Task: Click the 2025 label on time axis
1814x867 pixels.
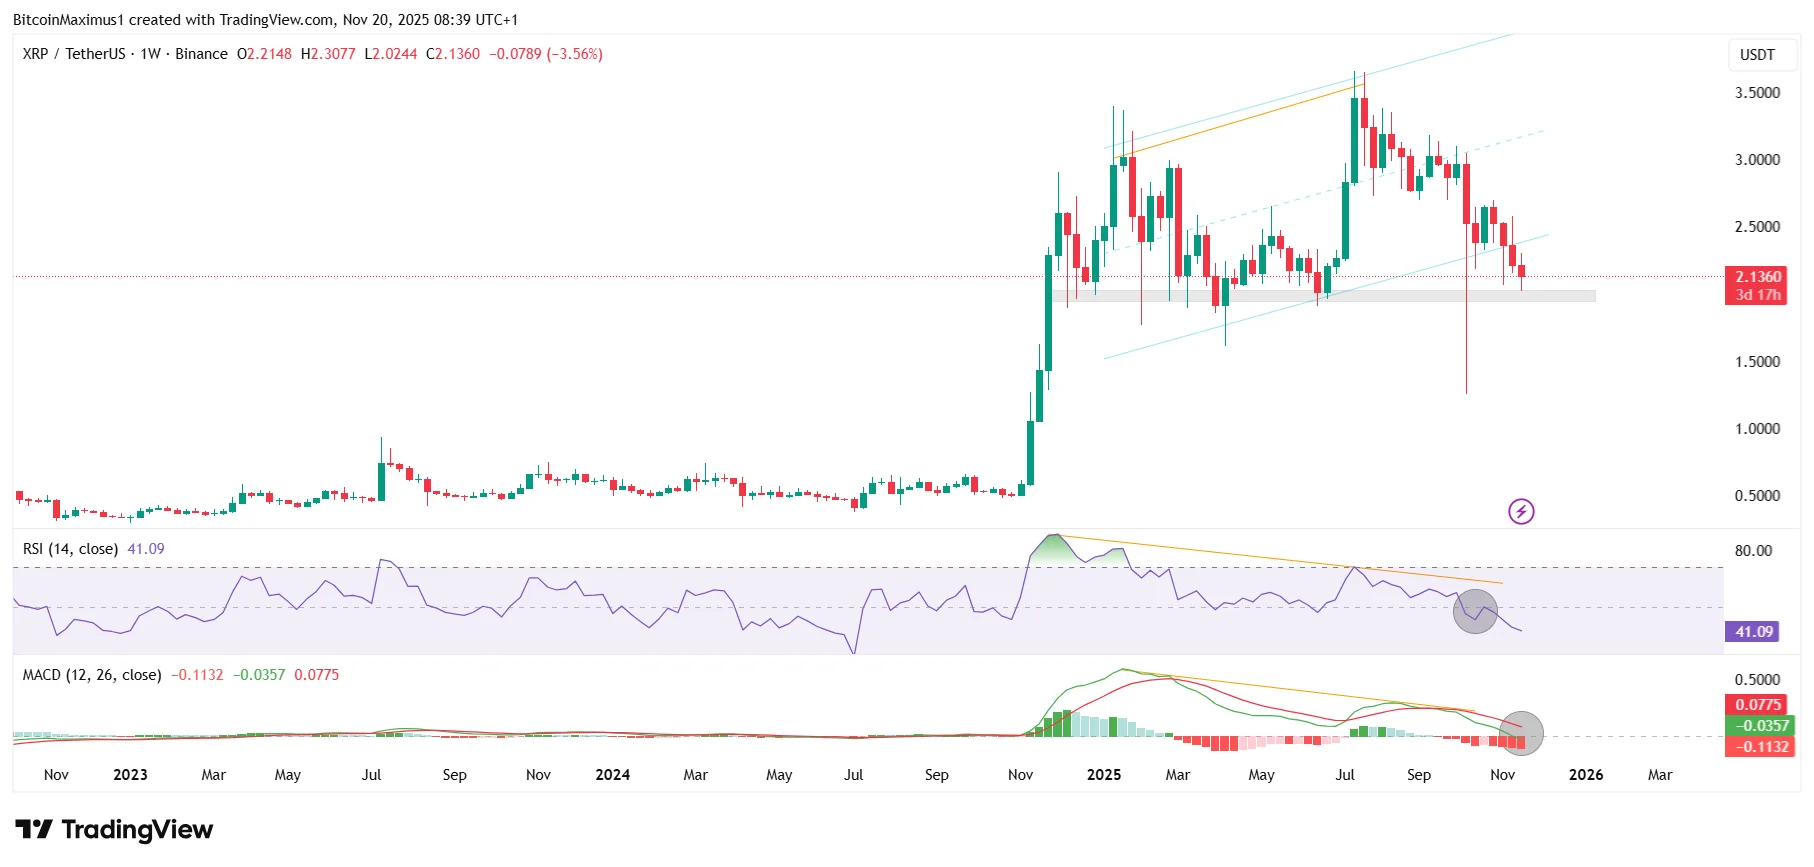Action: click(1104, 775)
